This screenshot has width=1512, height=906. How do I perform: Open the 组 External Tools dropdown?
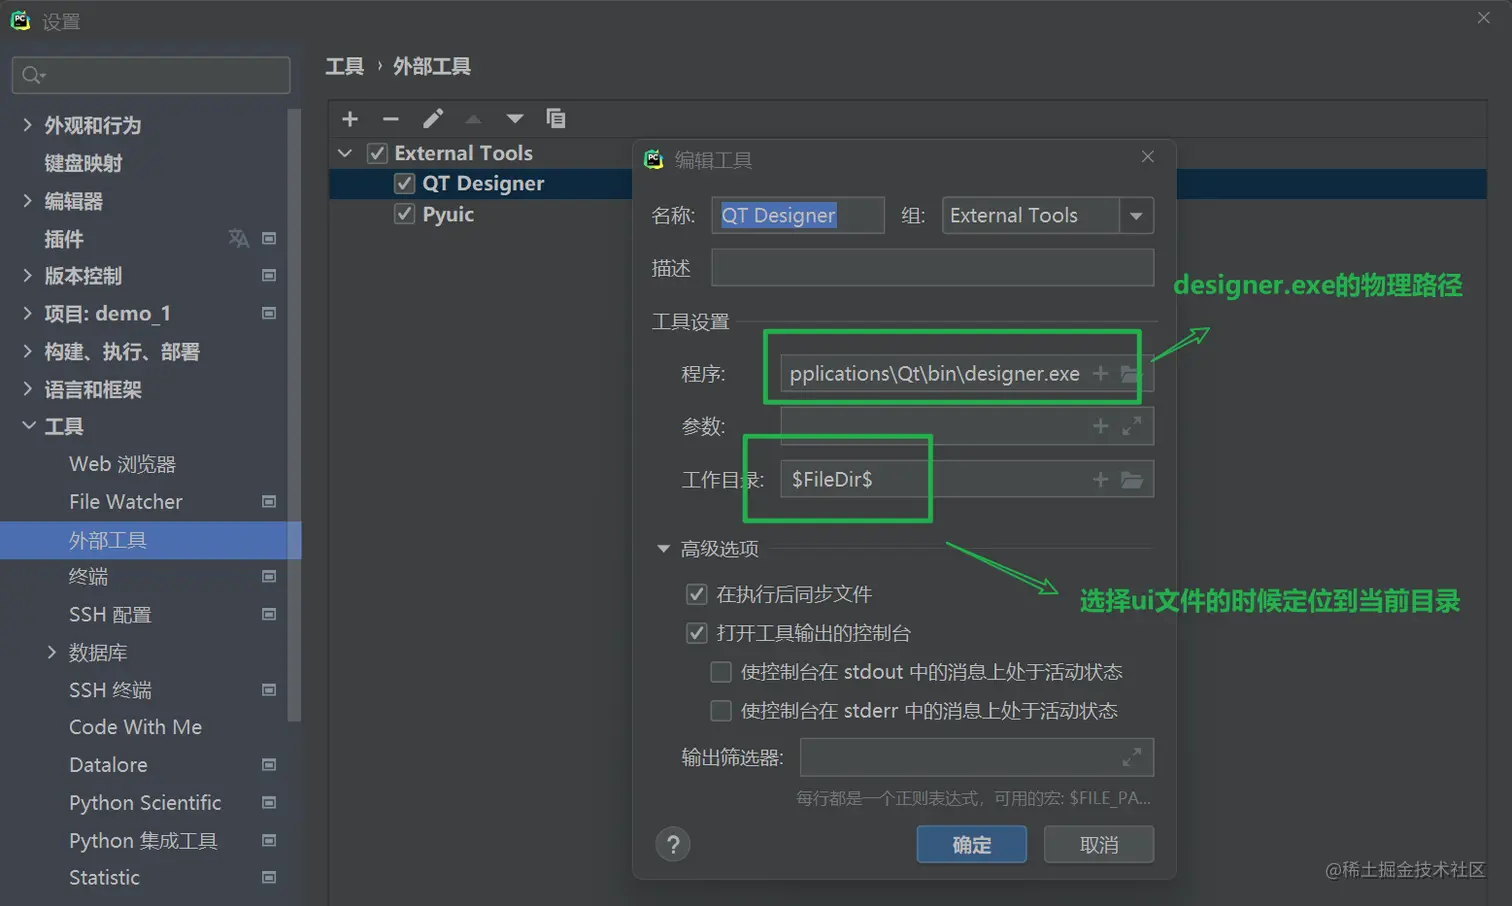pos(1136,215)
